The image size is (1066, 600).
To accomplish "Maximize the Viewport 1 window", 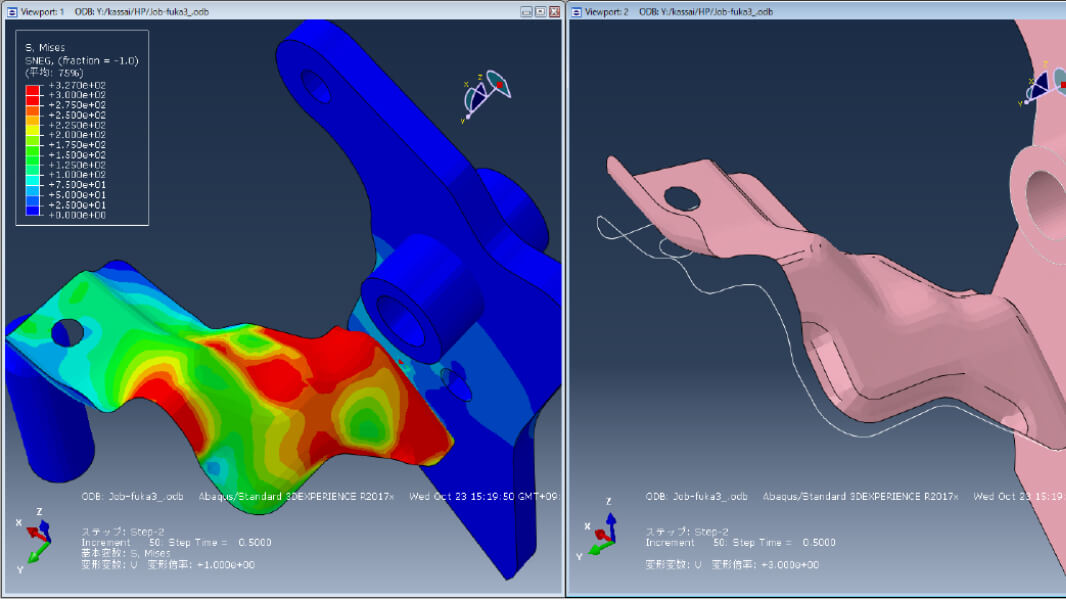I will coord(541,12).
